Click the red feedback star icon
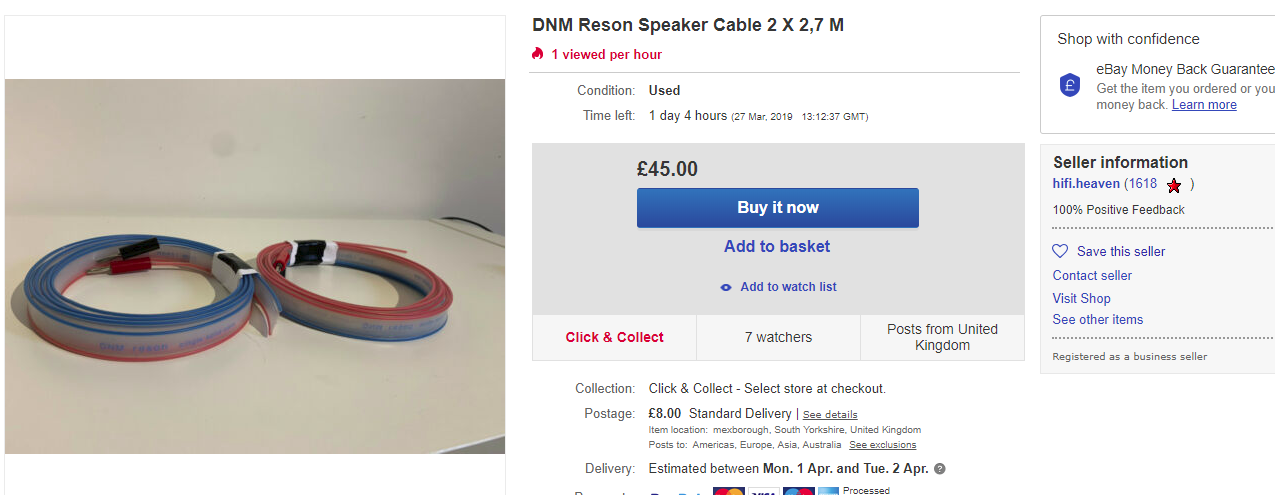 point(1174,185)
